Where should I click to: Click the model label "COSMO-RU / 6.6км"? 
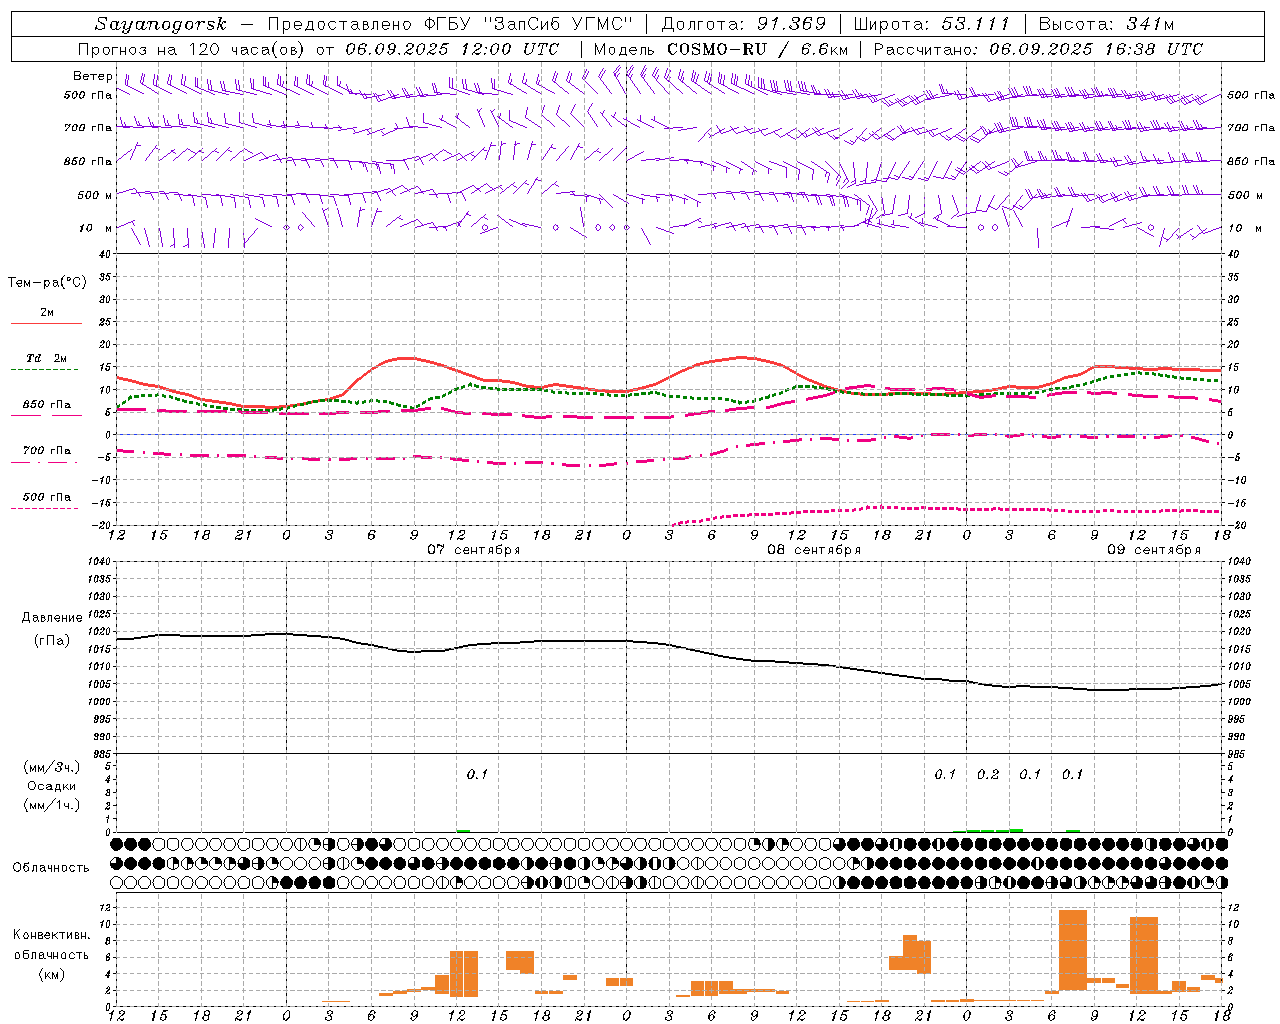pos(757,49)
